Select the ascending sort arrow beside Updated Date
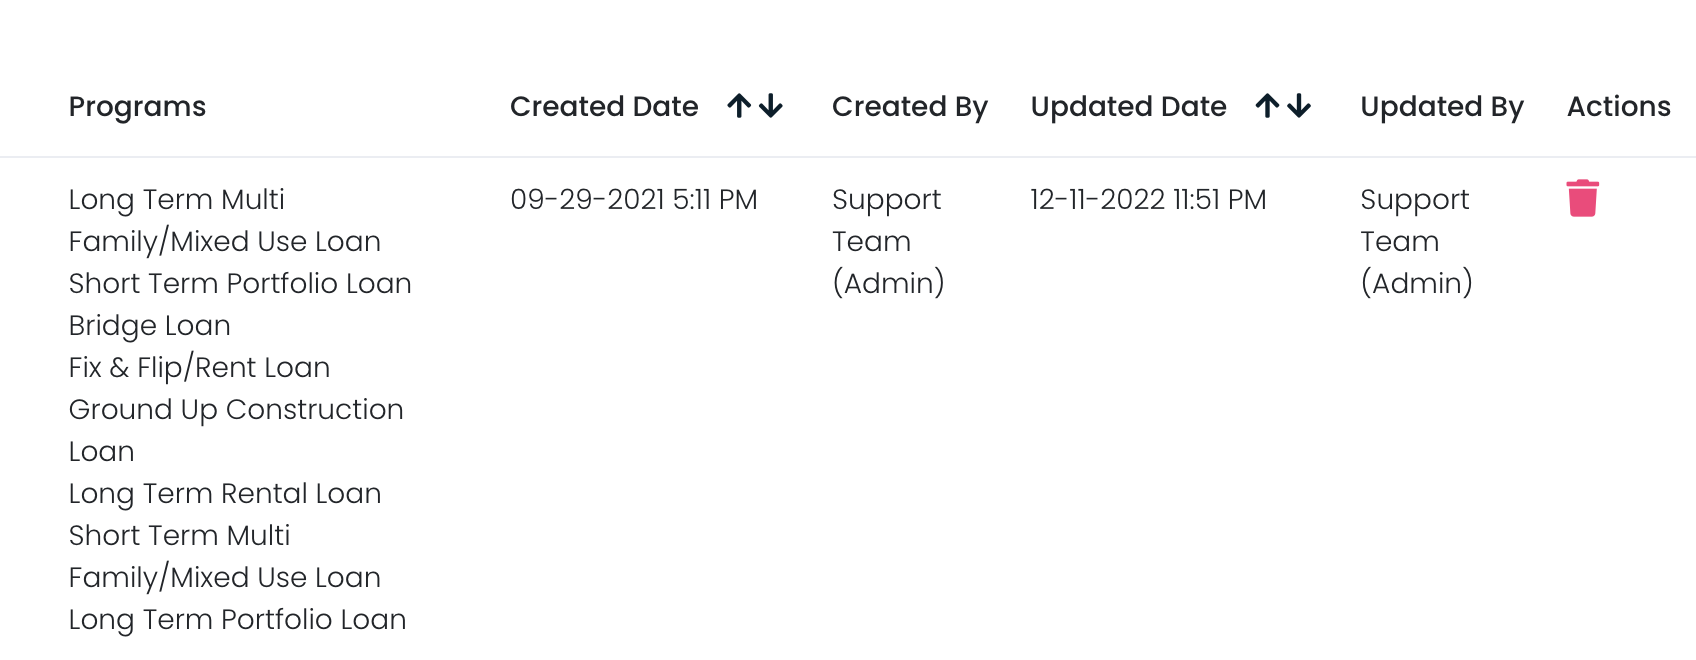1696x660 pixels. [1266, 105]
